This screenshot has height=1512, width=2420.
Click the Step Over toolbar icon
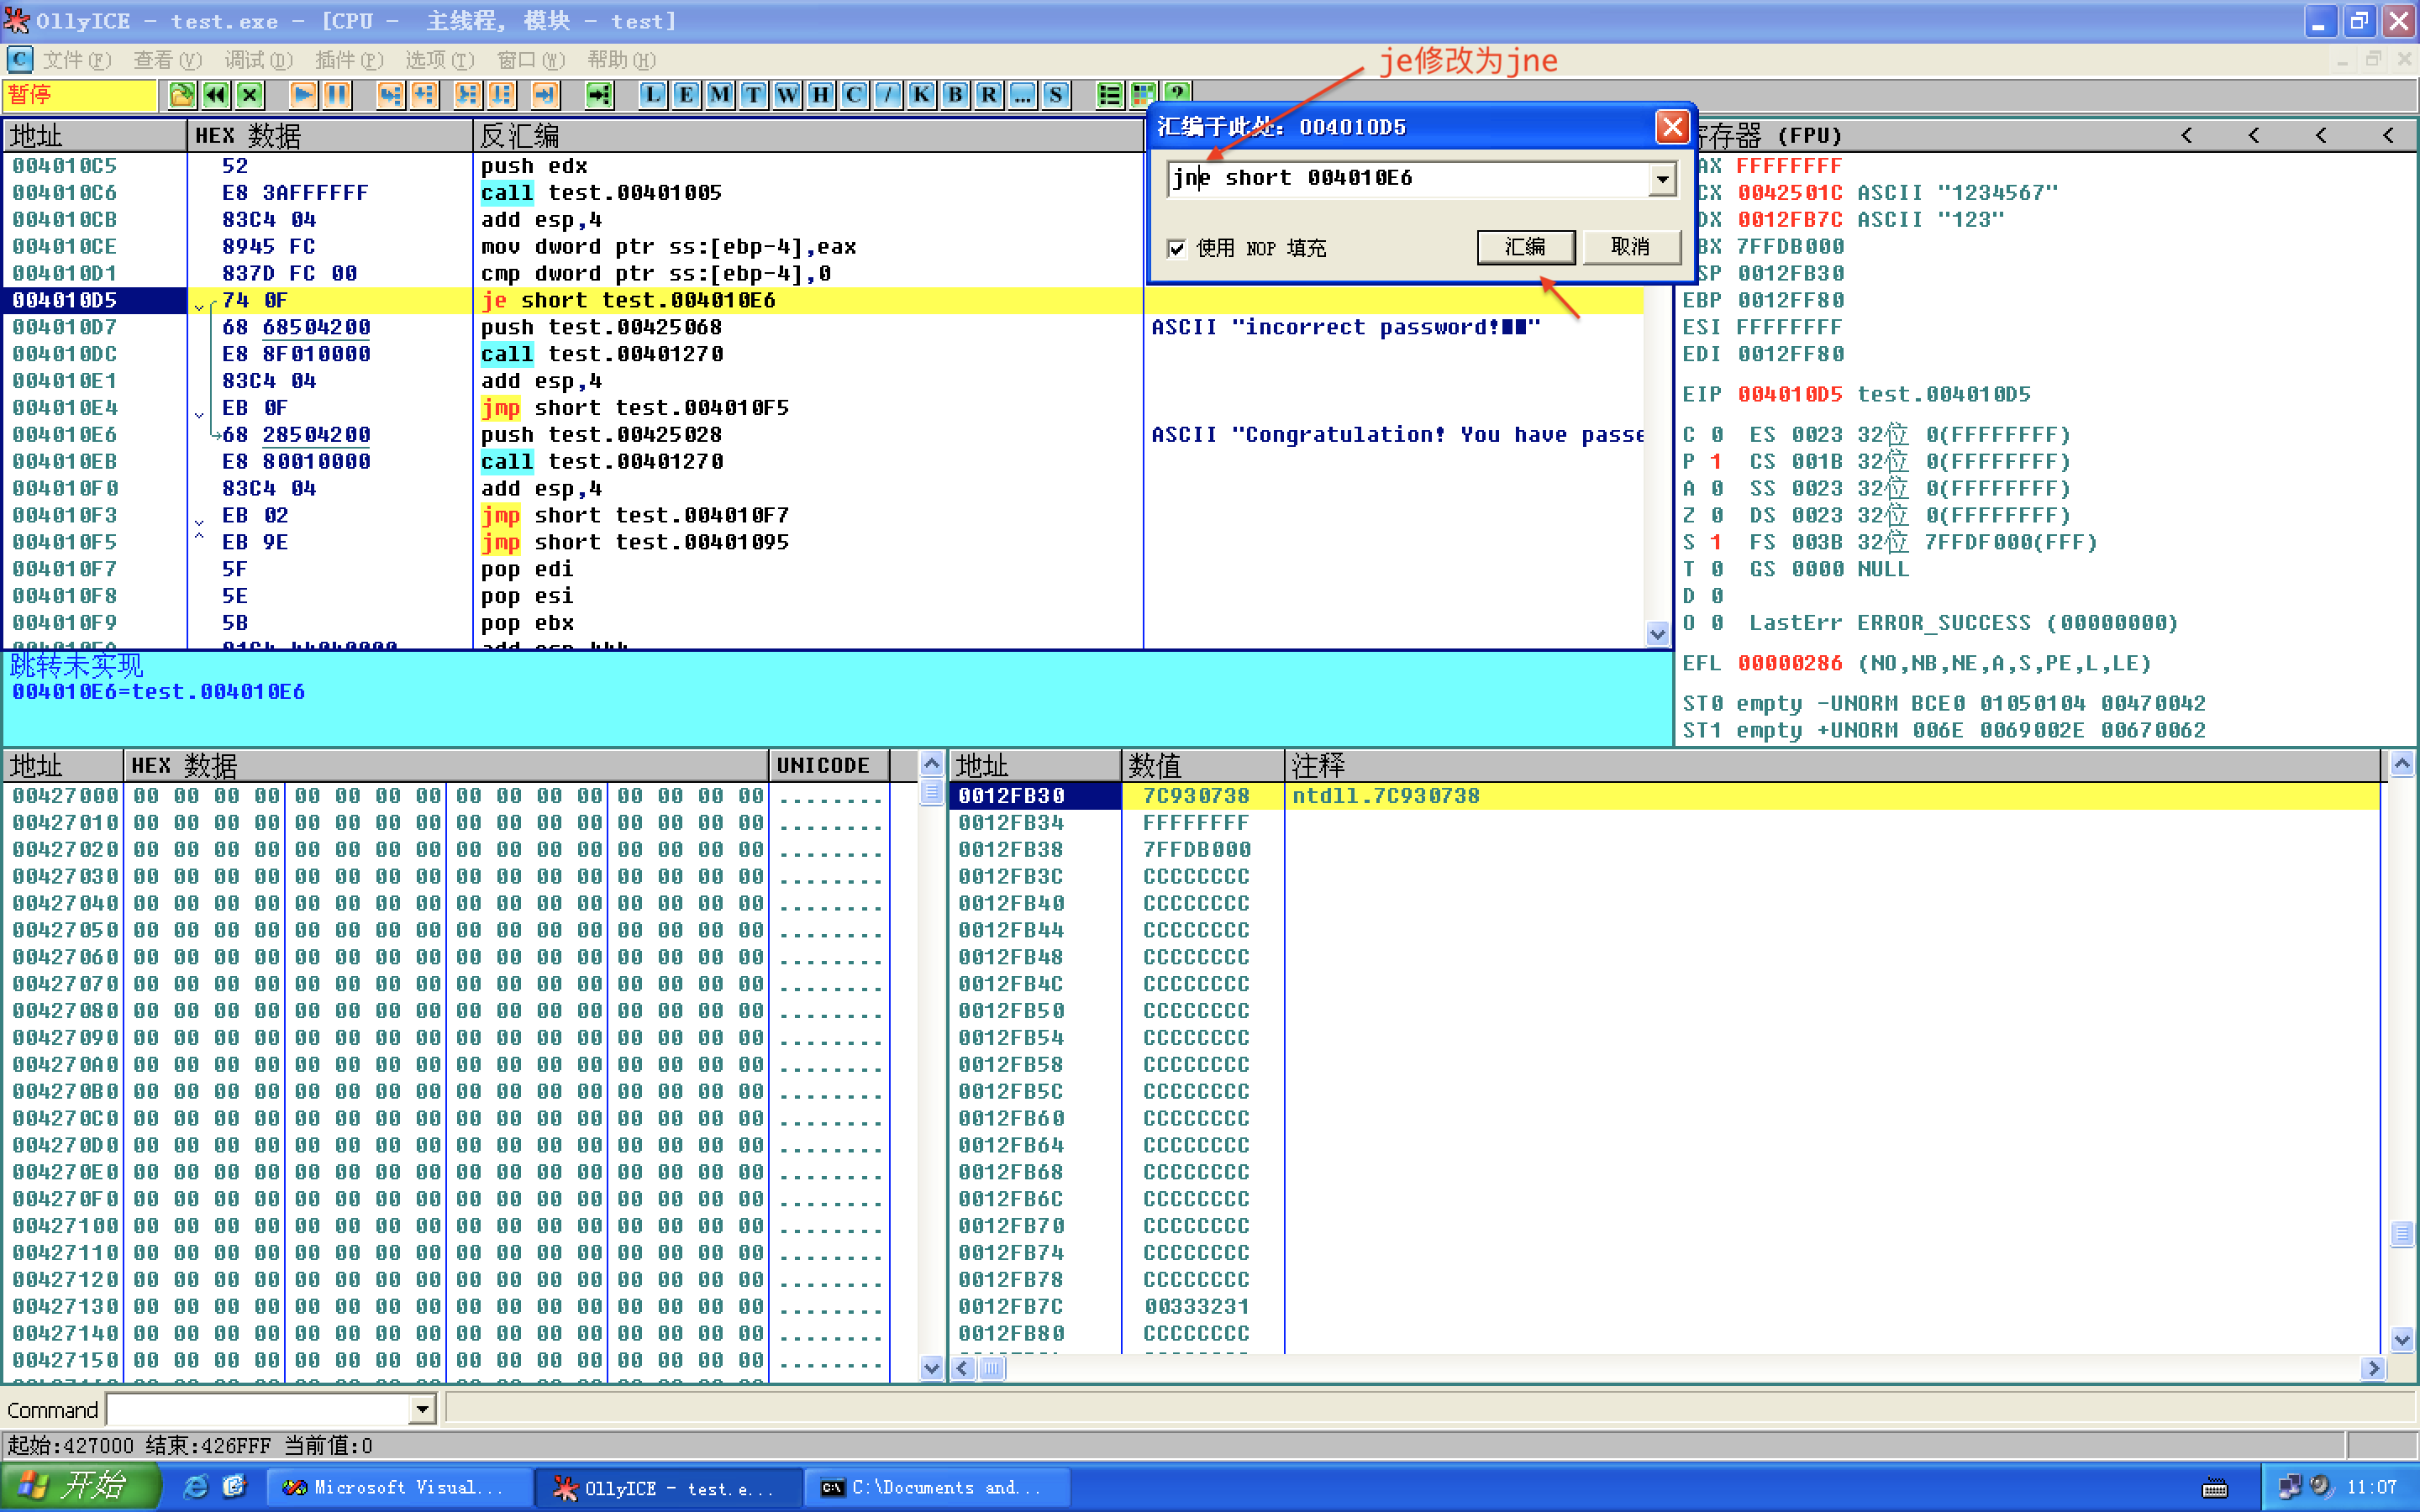point(424,95)
